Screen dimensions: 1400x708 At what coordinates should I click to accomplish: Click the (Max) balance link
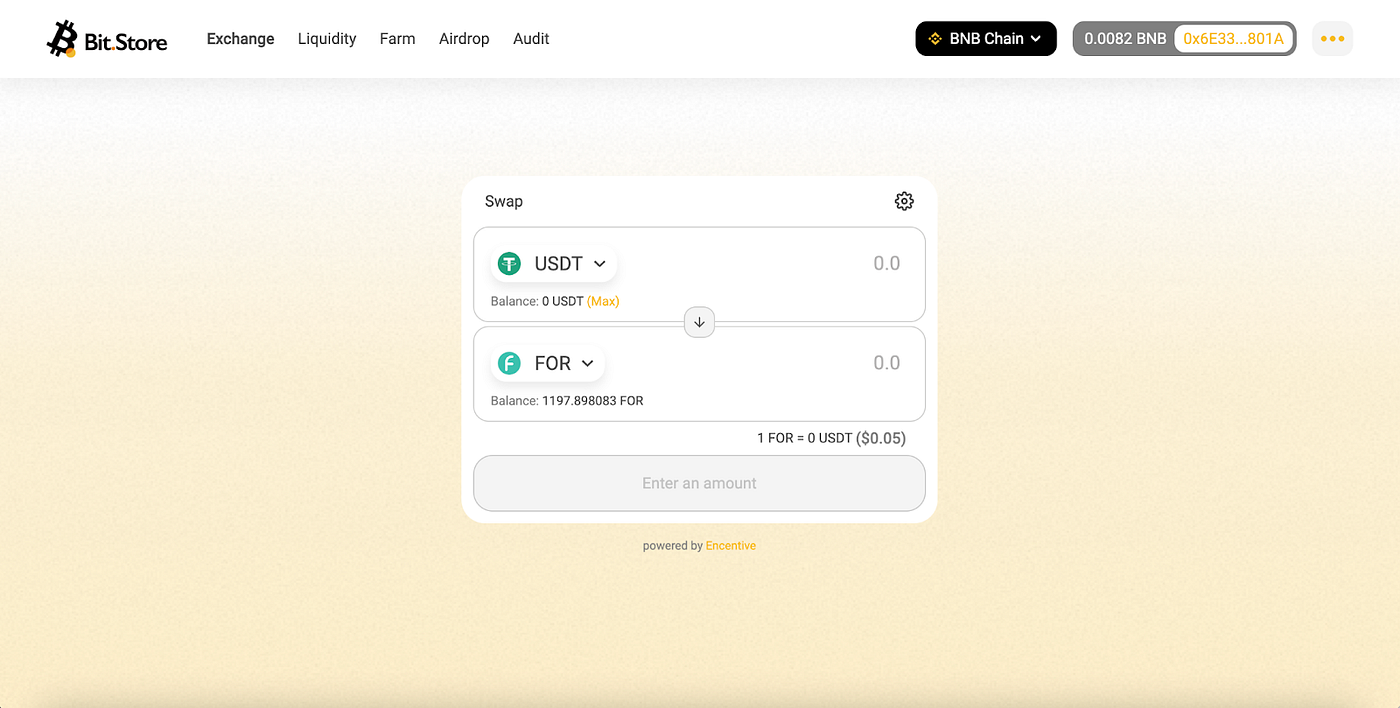603,301
